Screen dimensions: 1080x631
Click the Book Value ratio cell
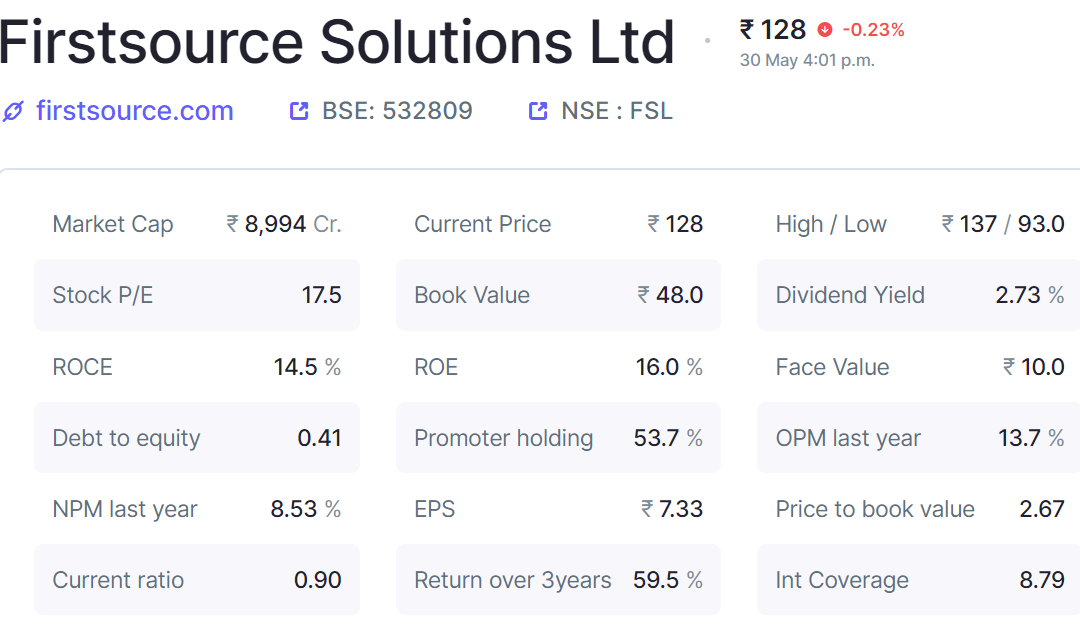click(559, 295)
